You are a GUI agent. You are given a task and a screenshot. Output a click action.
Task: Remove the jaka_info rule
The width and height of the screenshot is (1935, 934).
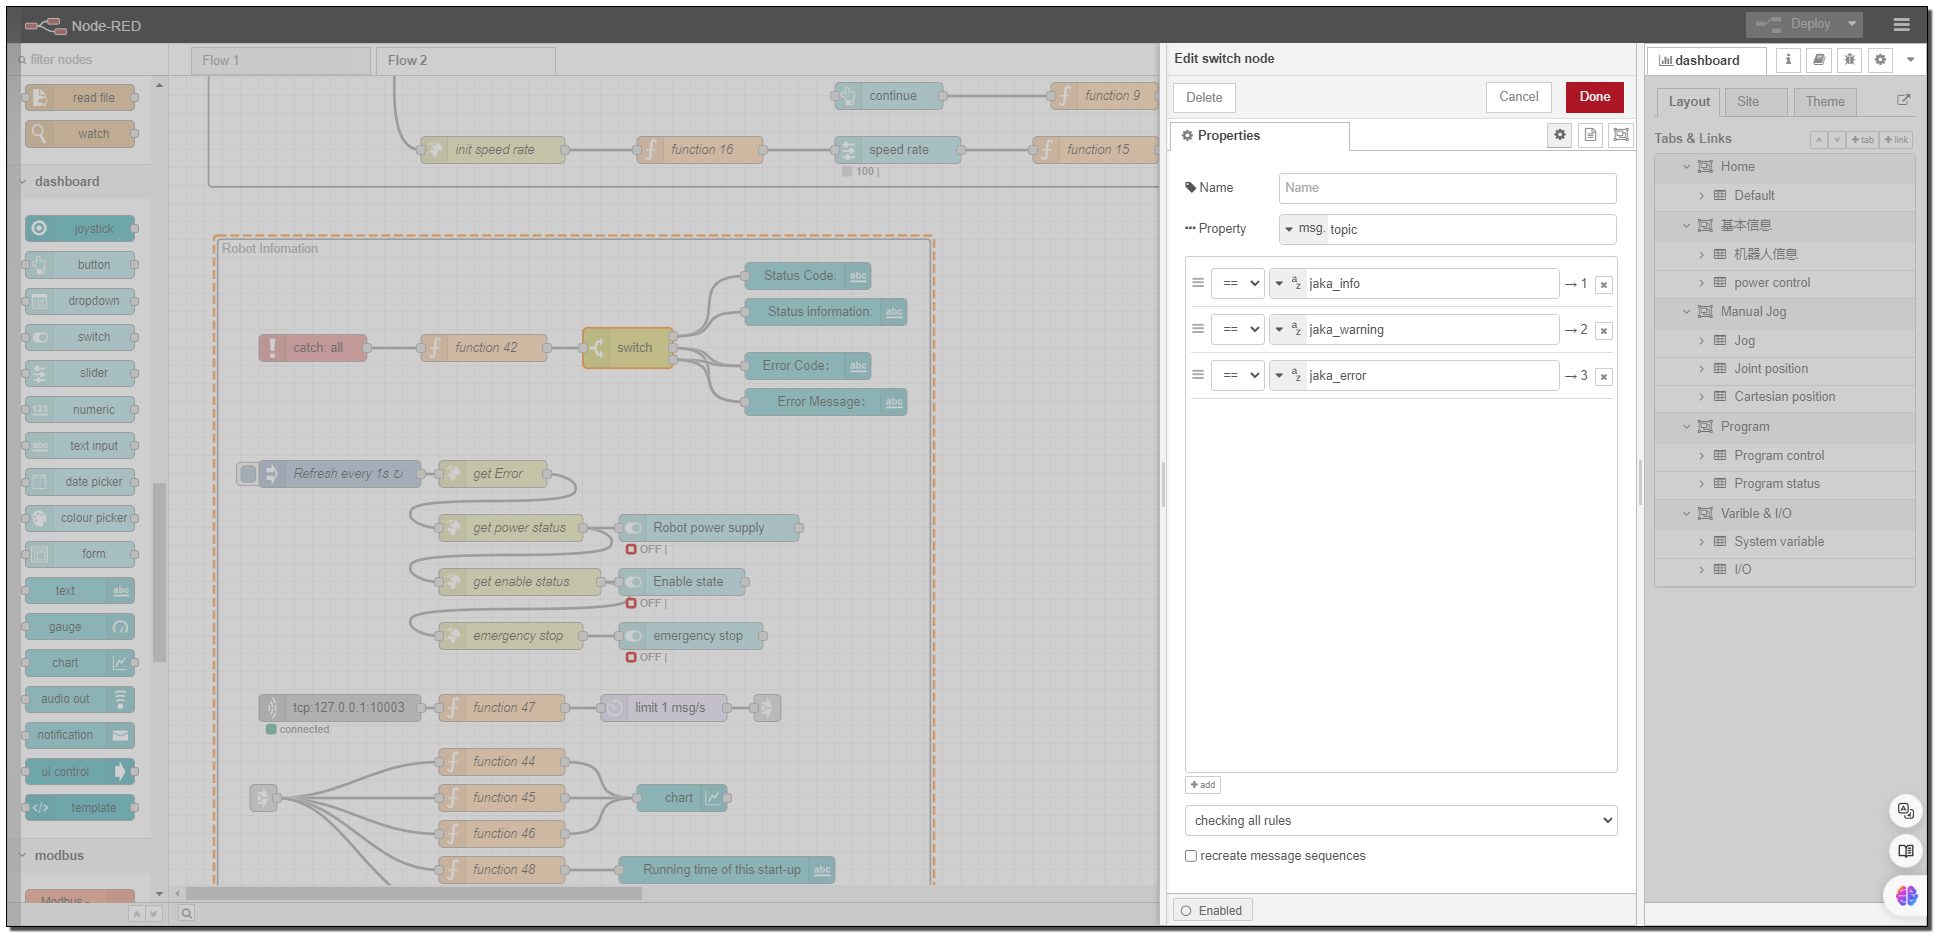click(x=1604, y=285)
